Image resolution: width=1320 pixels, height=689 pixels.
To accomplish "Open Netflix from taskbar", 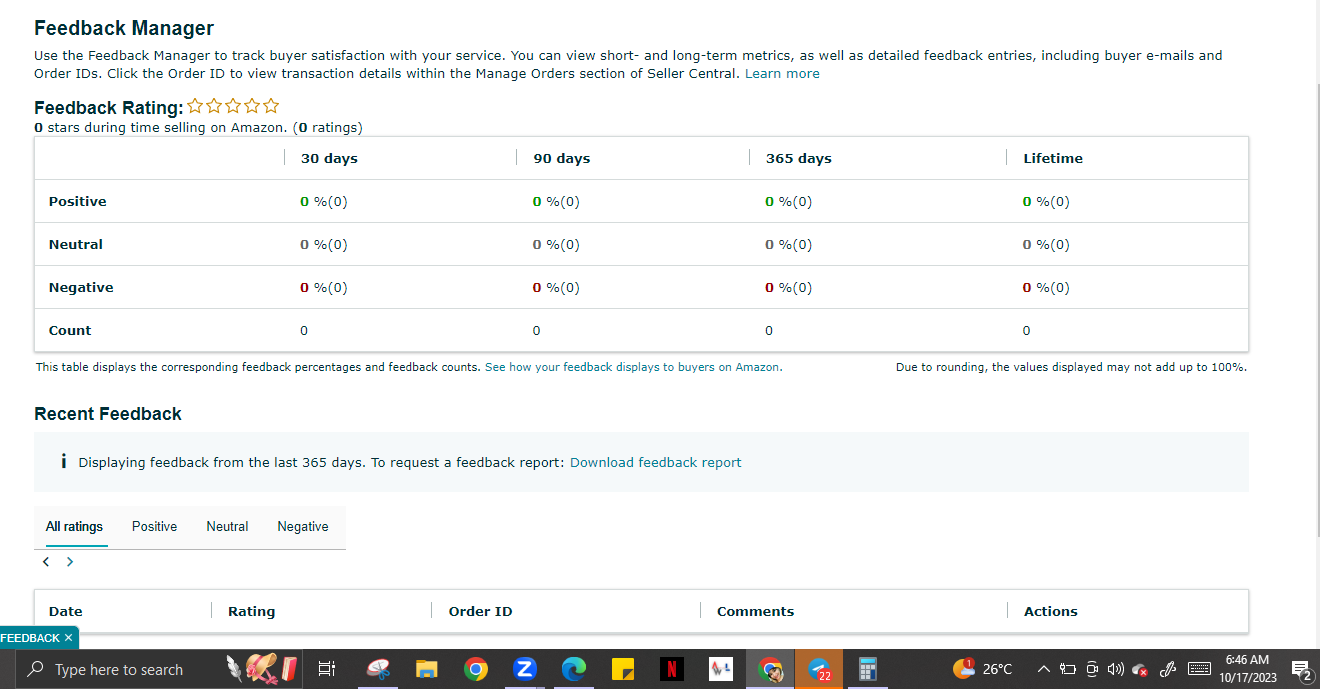I will [x=672, y=669].
